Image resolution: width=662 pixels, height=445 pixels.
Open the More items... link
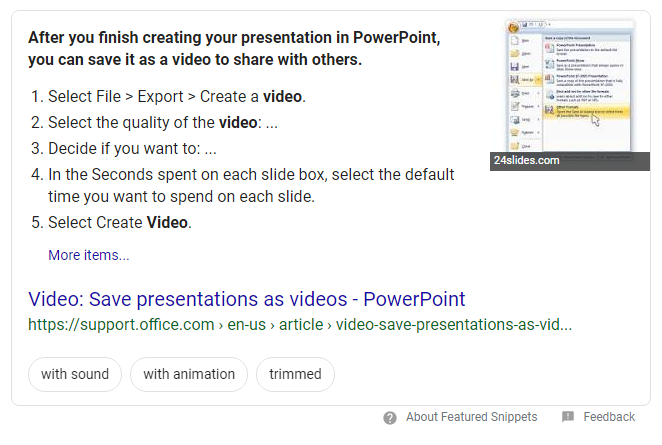(89, 255)
